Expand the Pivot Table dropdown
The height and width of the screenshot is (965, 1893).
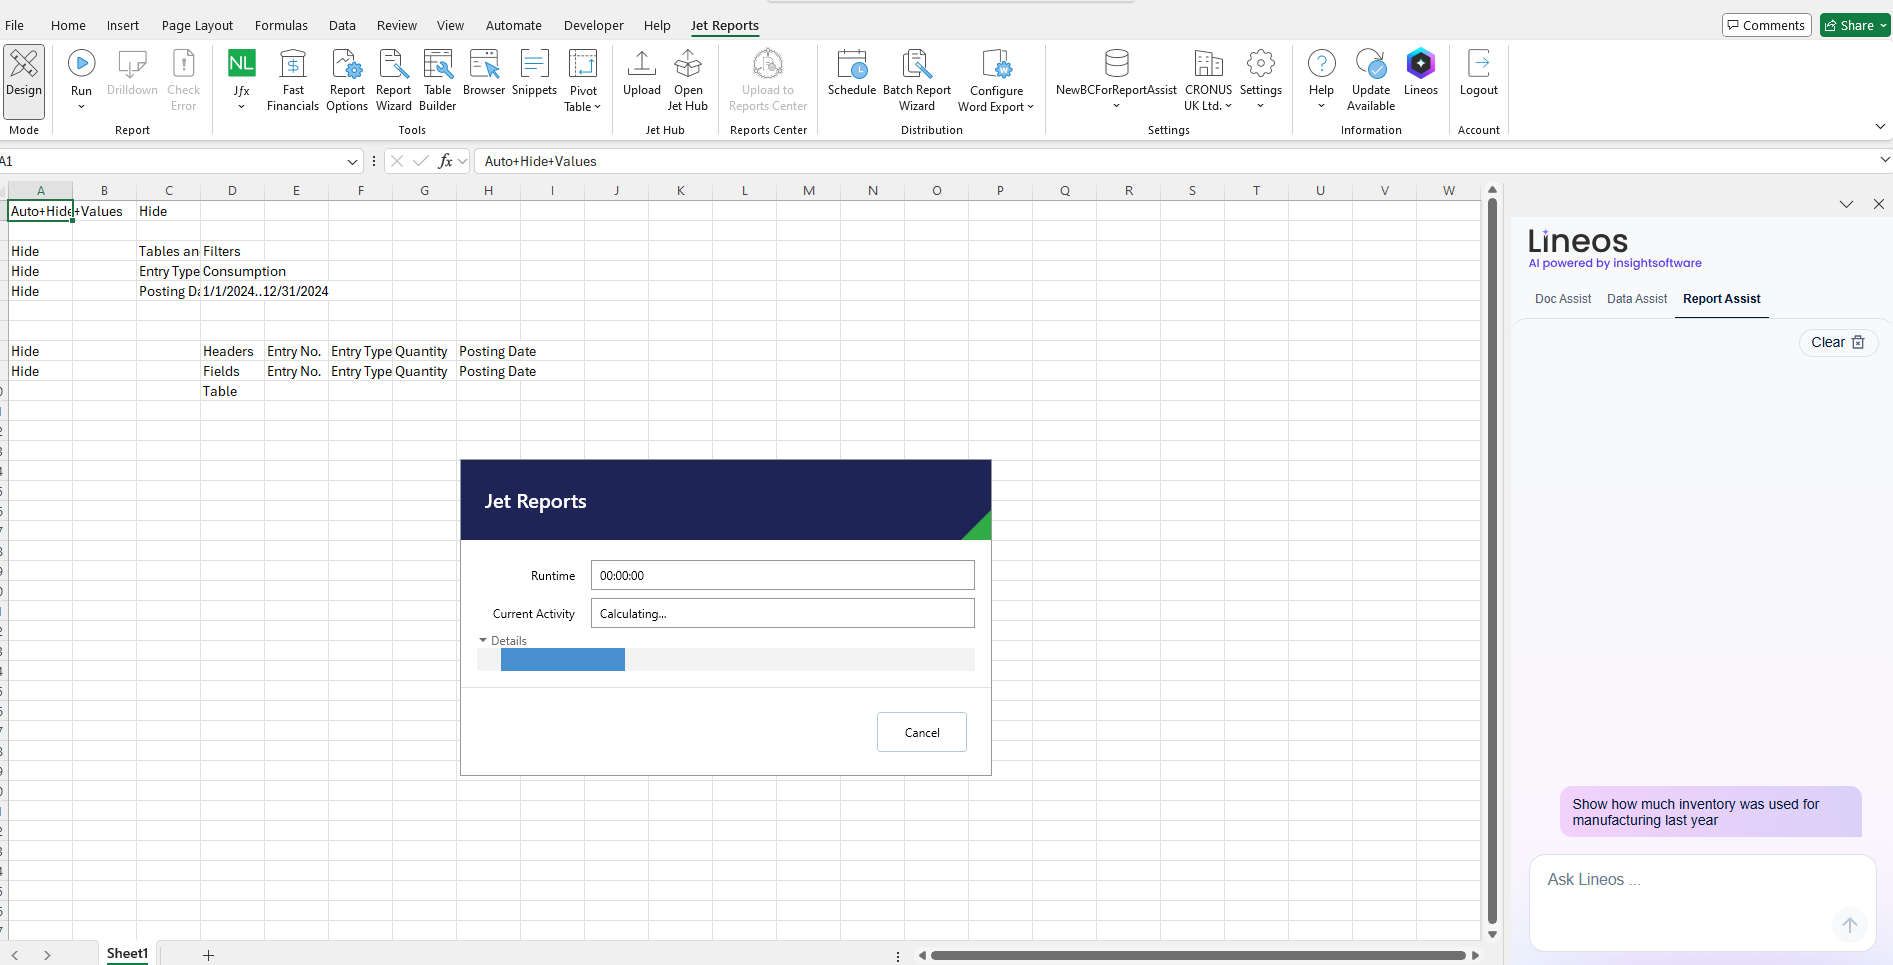point(582,80)
